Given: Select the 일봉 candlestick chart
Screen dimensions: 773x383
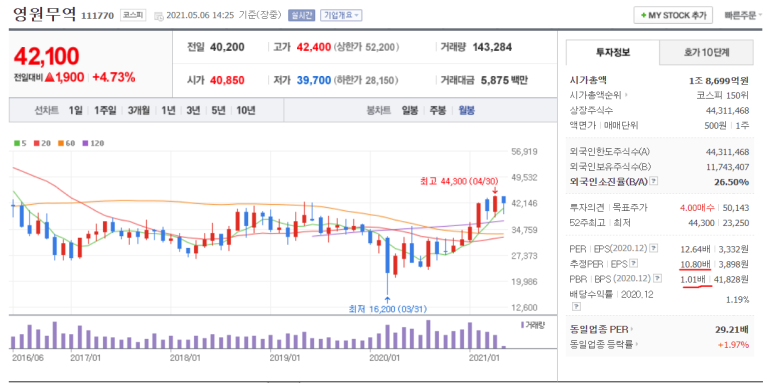Looking at the screenshot, I should (x=410, y=110).
